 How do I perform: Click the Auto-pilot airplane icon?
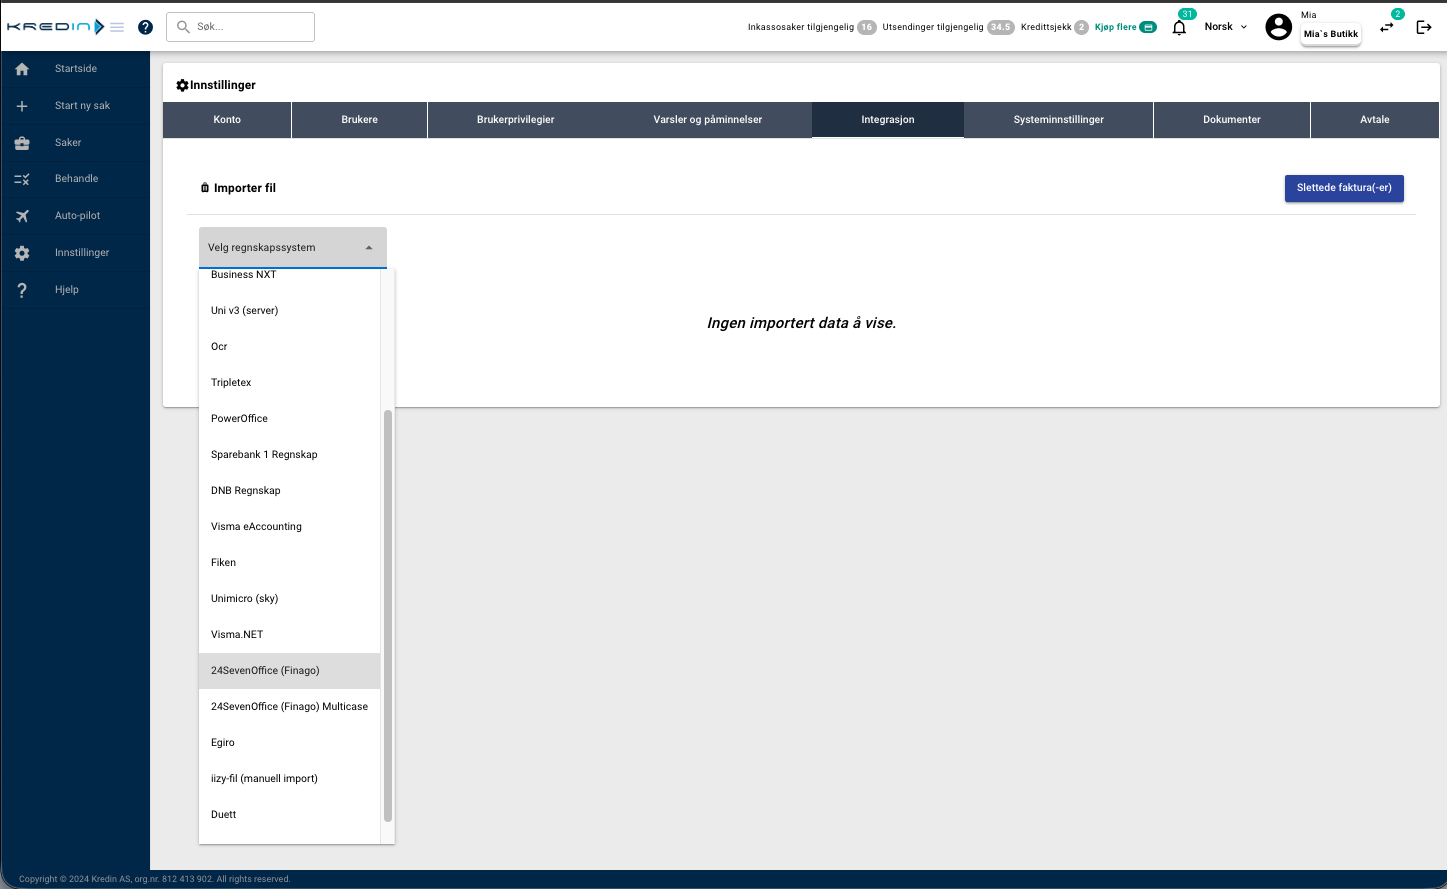[x=22, y=216]
